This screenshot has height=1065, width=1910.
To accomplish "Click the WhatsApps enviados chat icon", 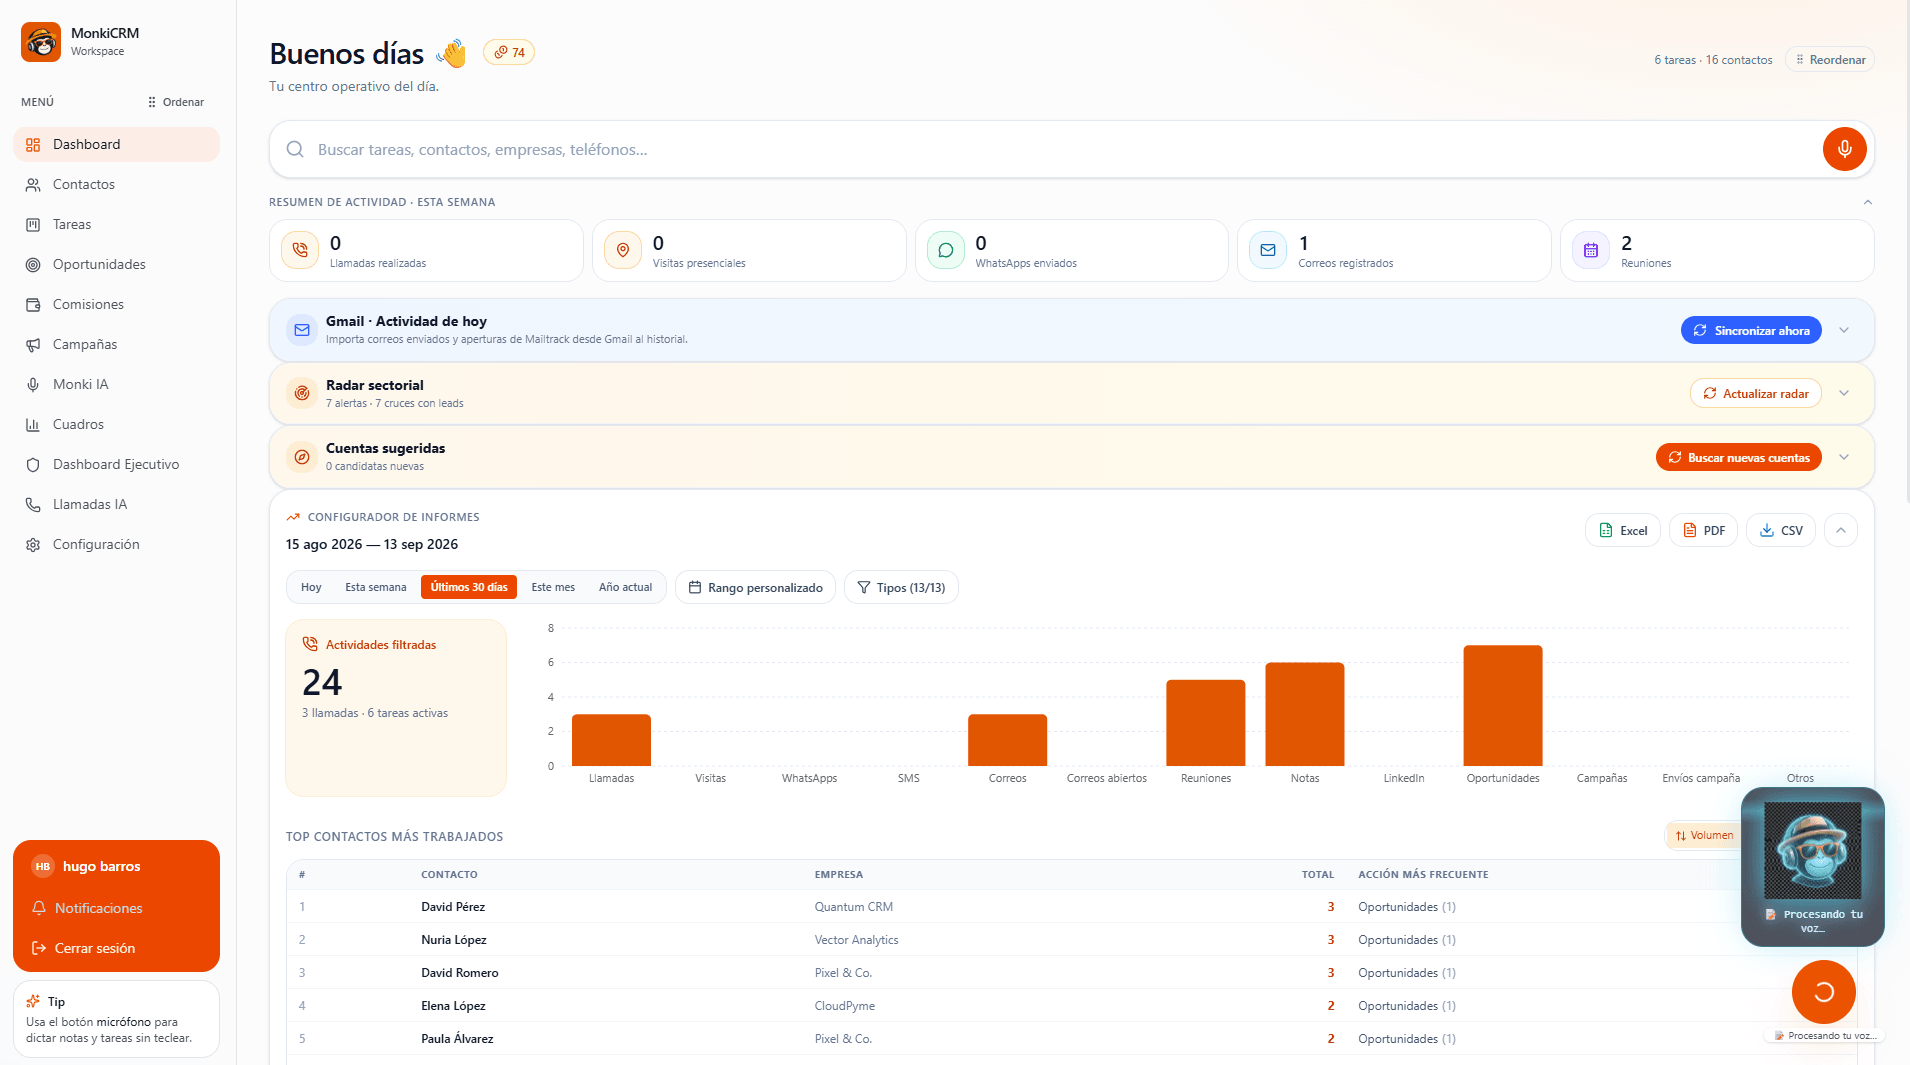I will click(x=946, y=250).
